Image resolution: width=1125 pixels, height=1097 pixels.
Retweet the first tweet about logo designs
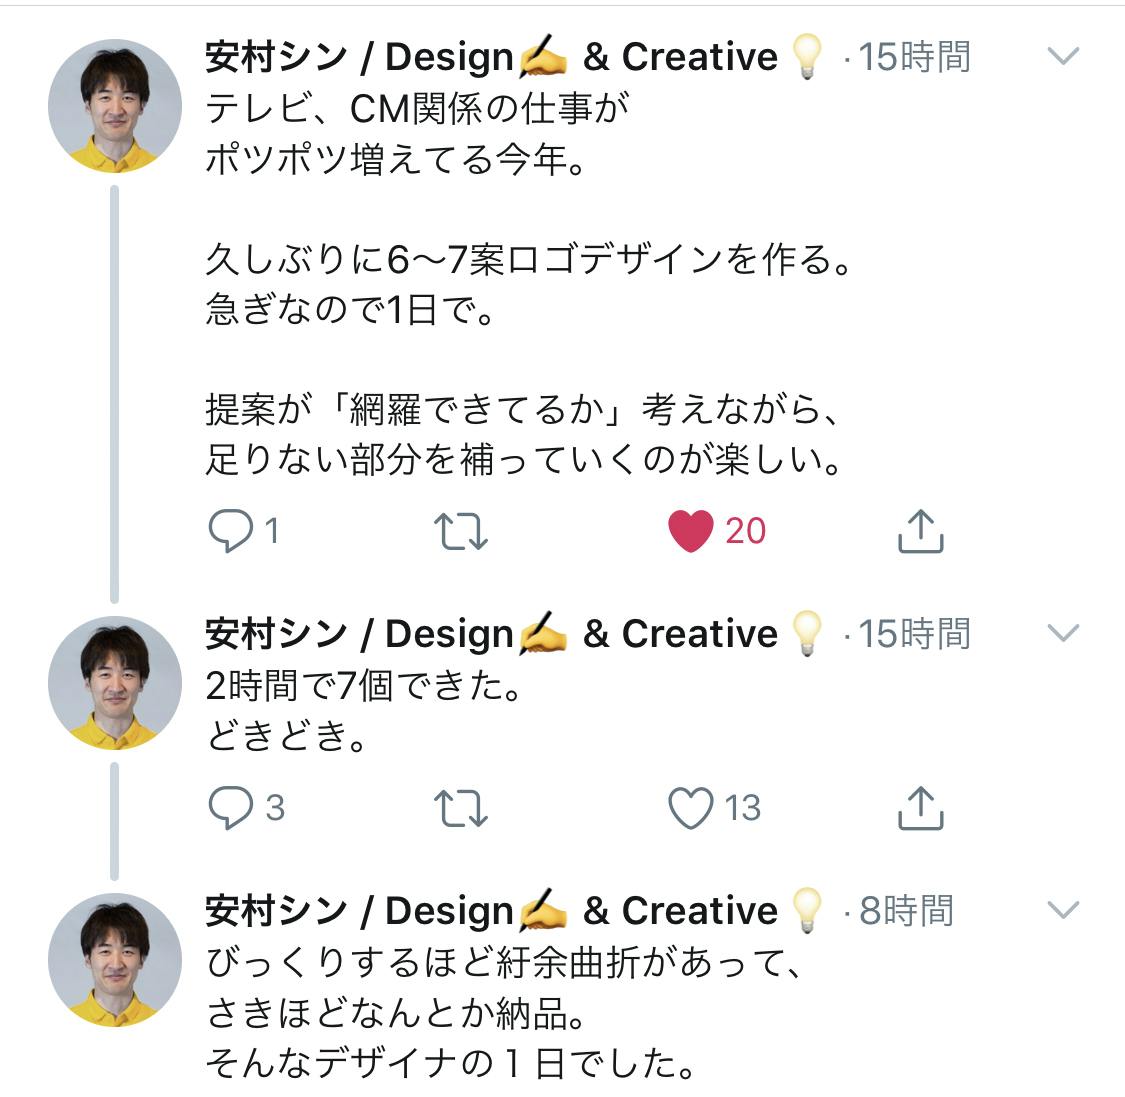(461, 531)
